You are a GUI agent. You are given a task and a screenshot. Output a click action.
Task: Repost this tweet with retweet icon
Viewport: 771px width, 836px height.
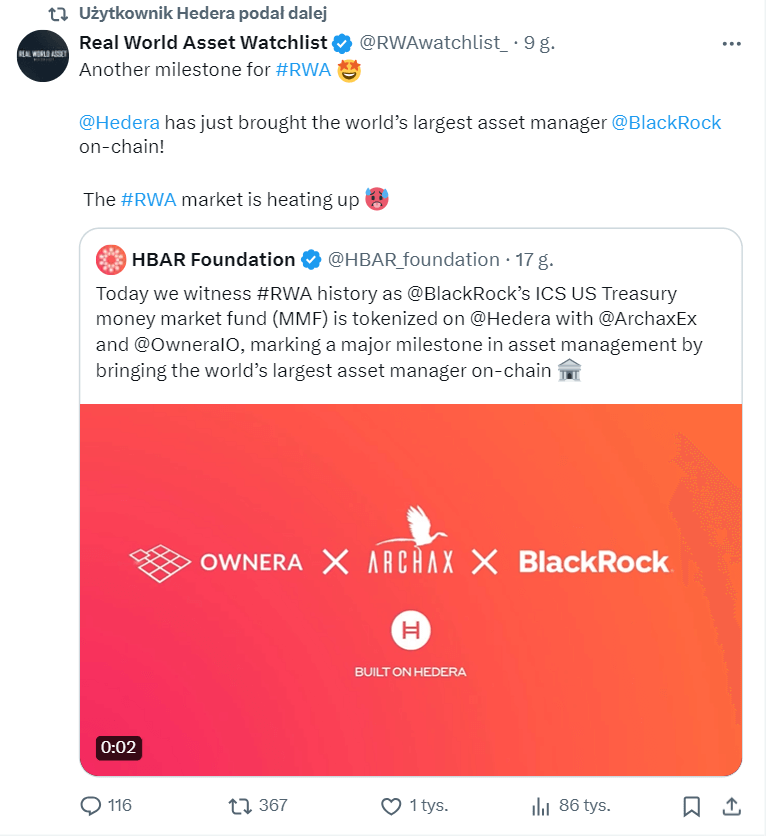click(240, 805)
